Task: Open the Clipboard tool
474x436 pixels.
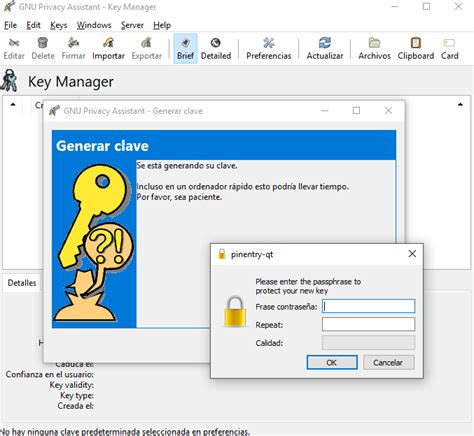Action: click(416, 49)
